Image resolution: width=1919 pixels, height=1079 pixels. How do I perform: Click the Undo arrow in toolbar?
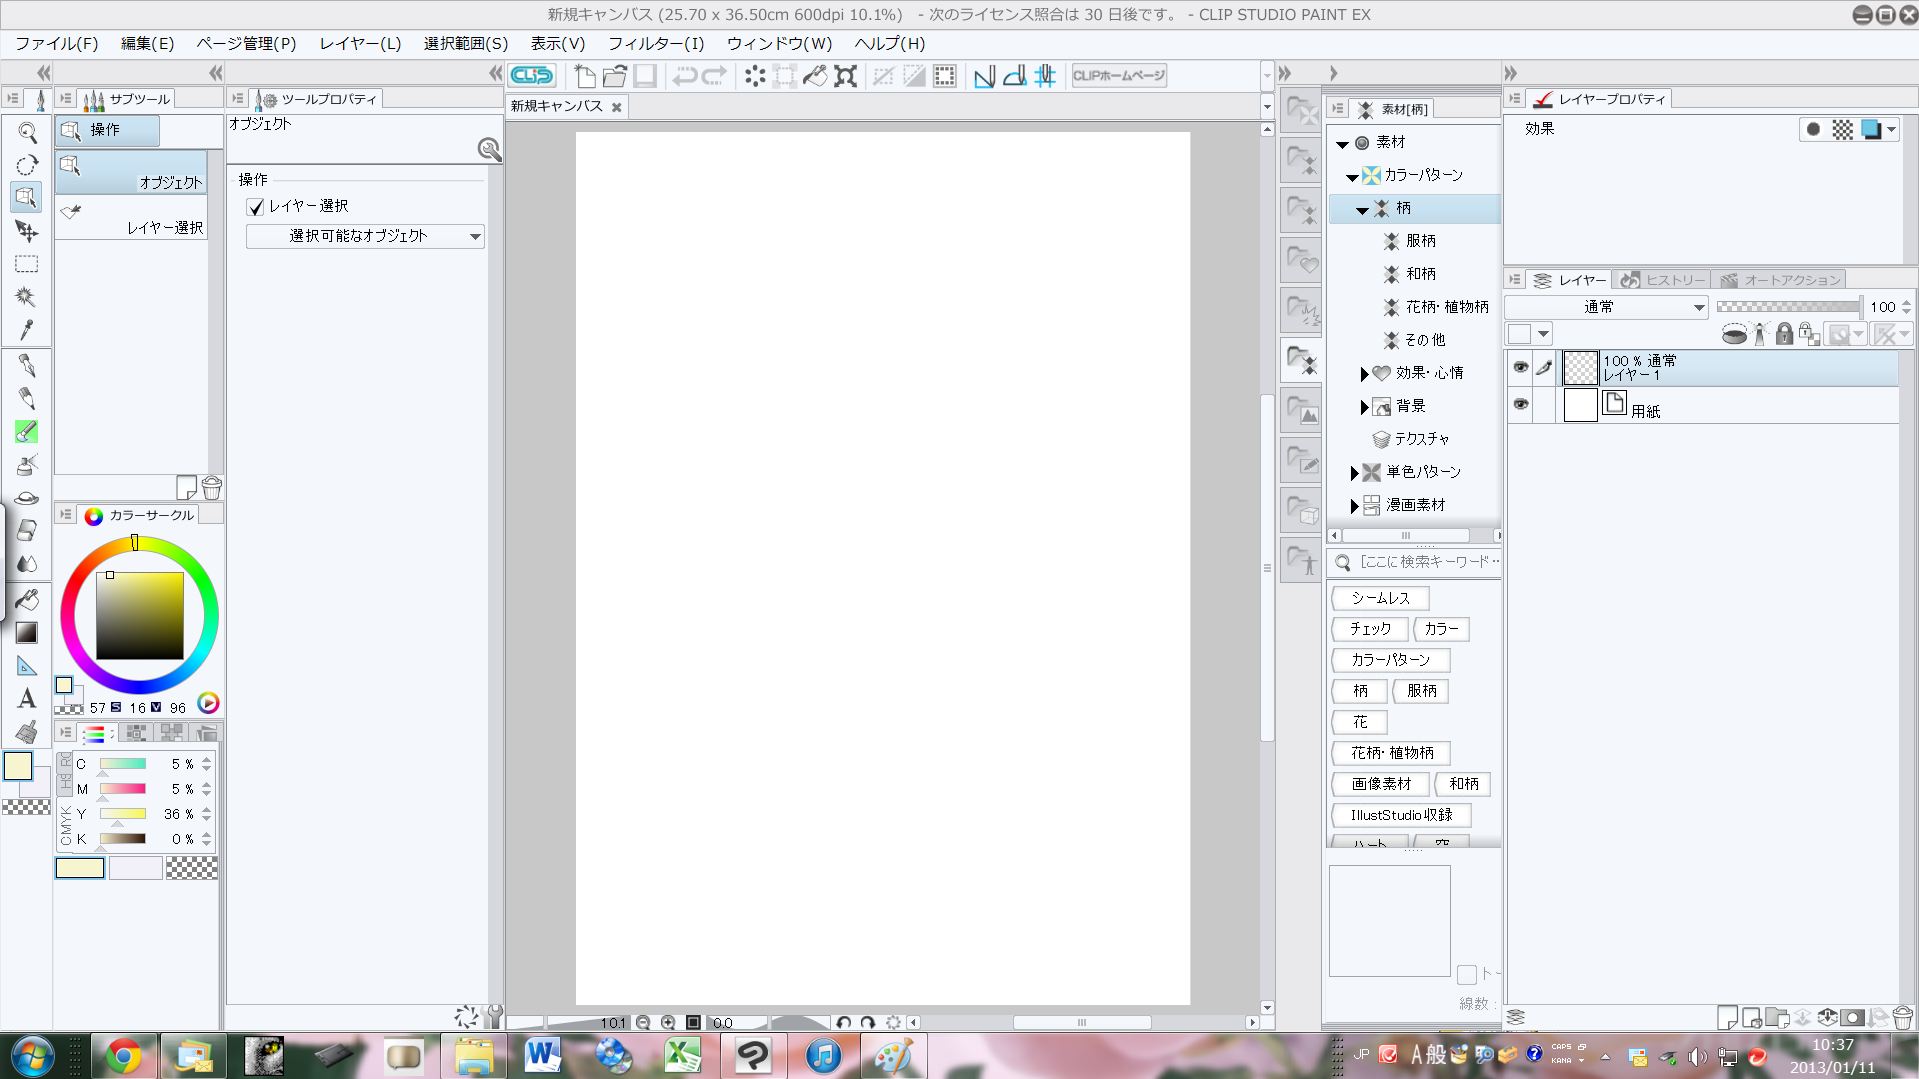(x=684, y=76)
